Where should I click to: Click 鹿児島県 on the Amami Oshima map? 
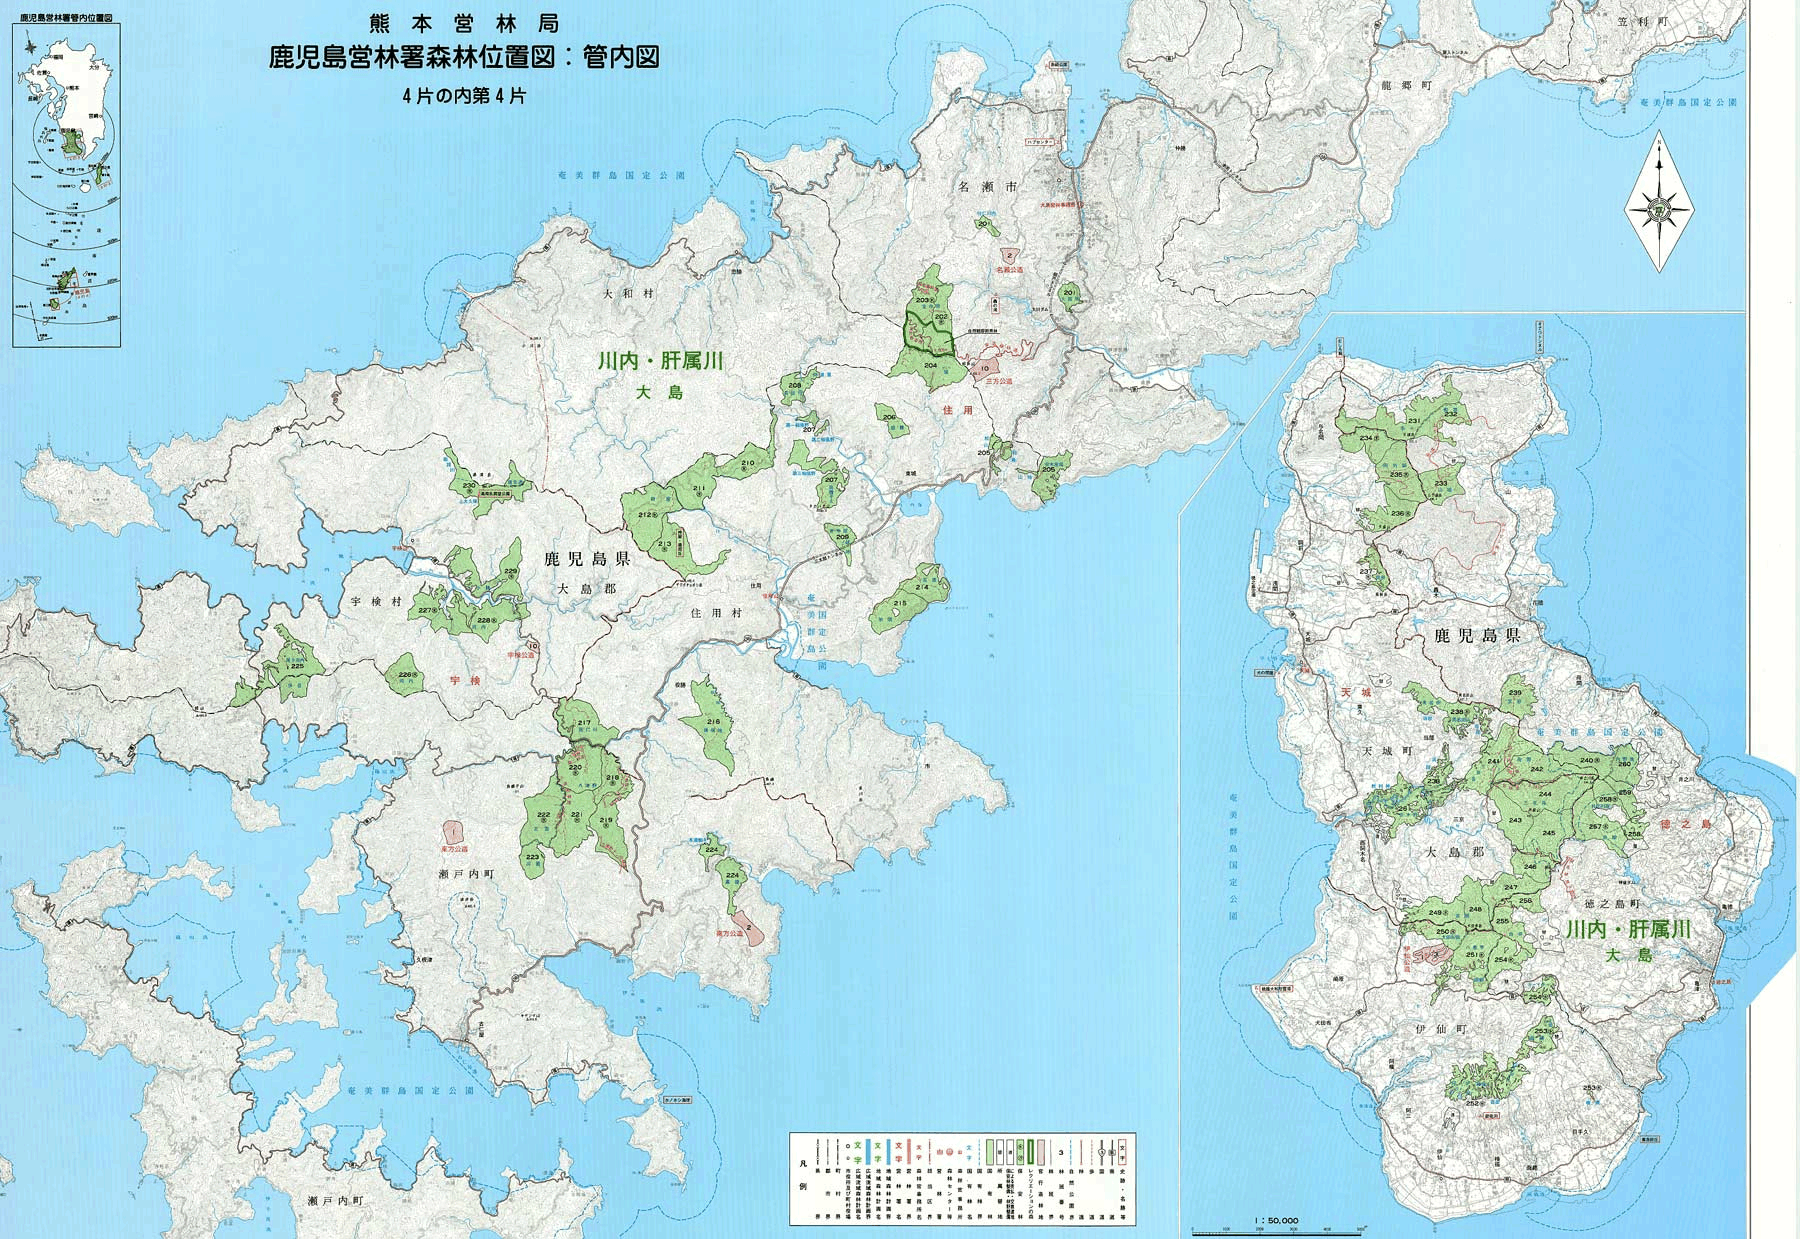(x=587, y=559)
